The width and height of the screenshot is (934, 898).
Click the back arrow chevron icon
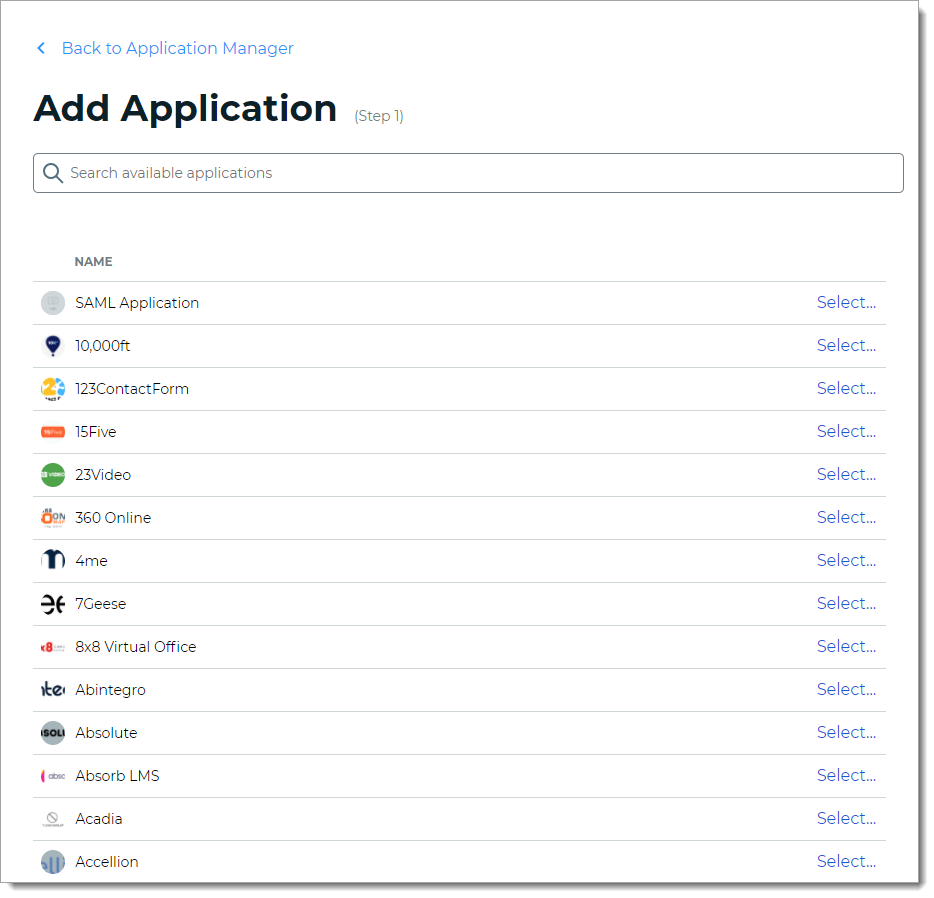(x=40, y=48)
